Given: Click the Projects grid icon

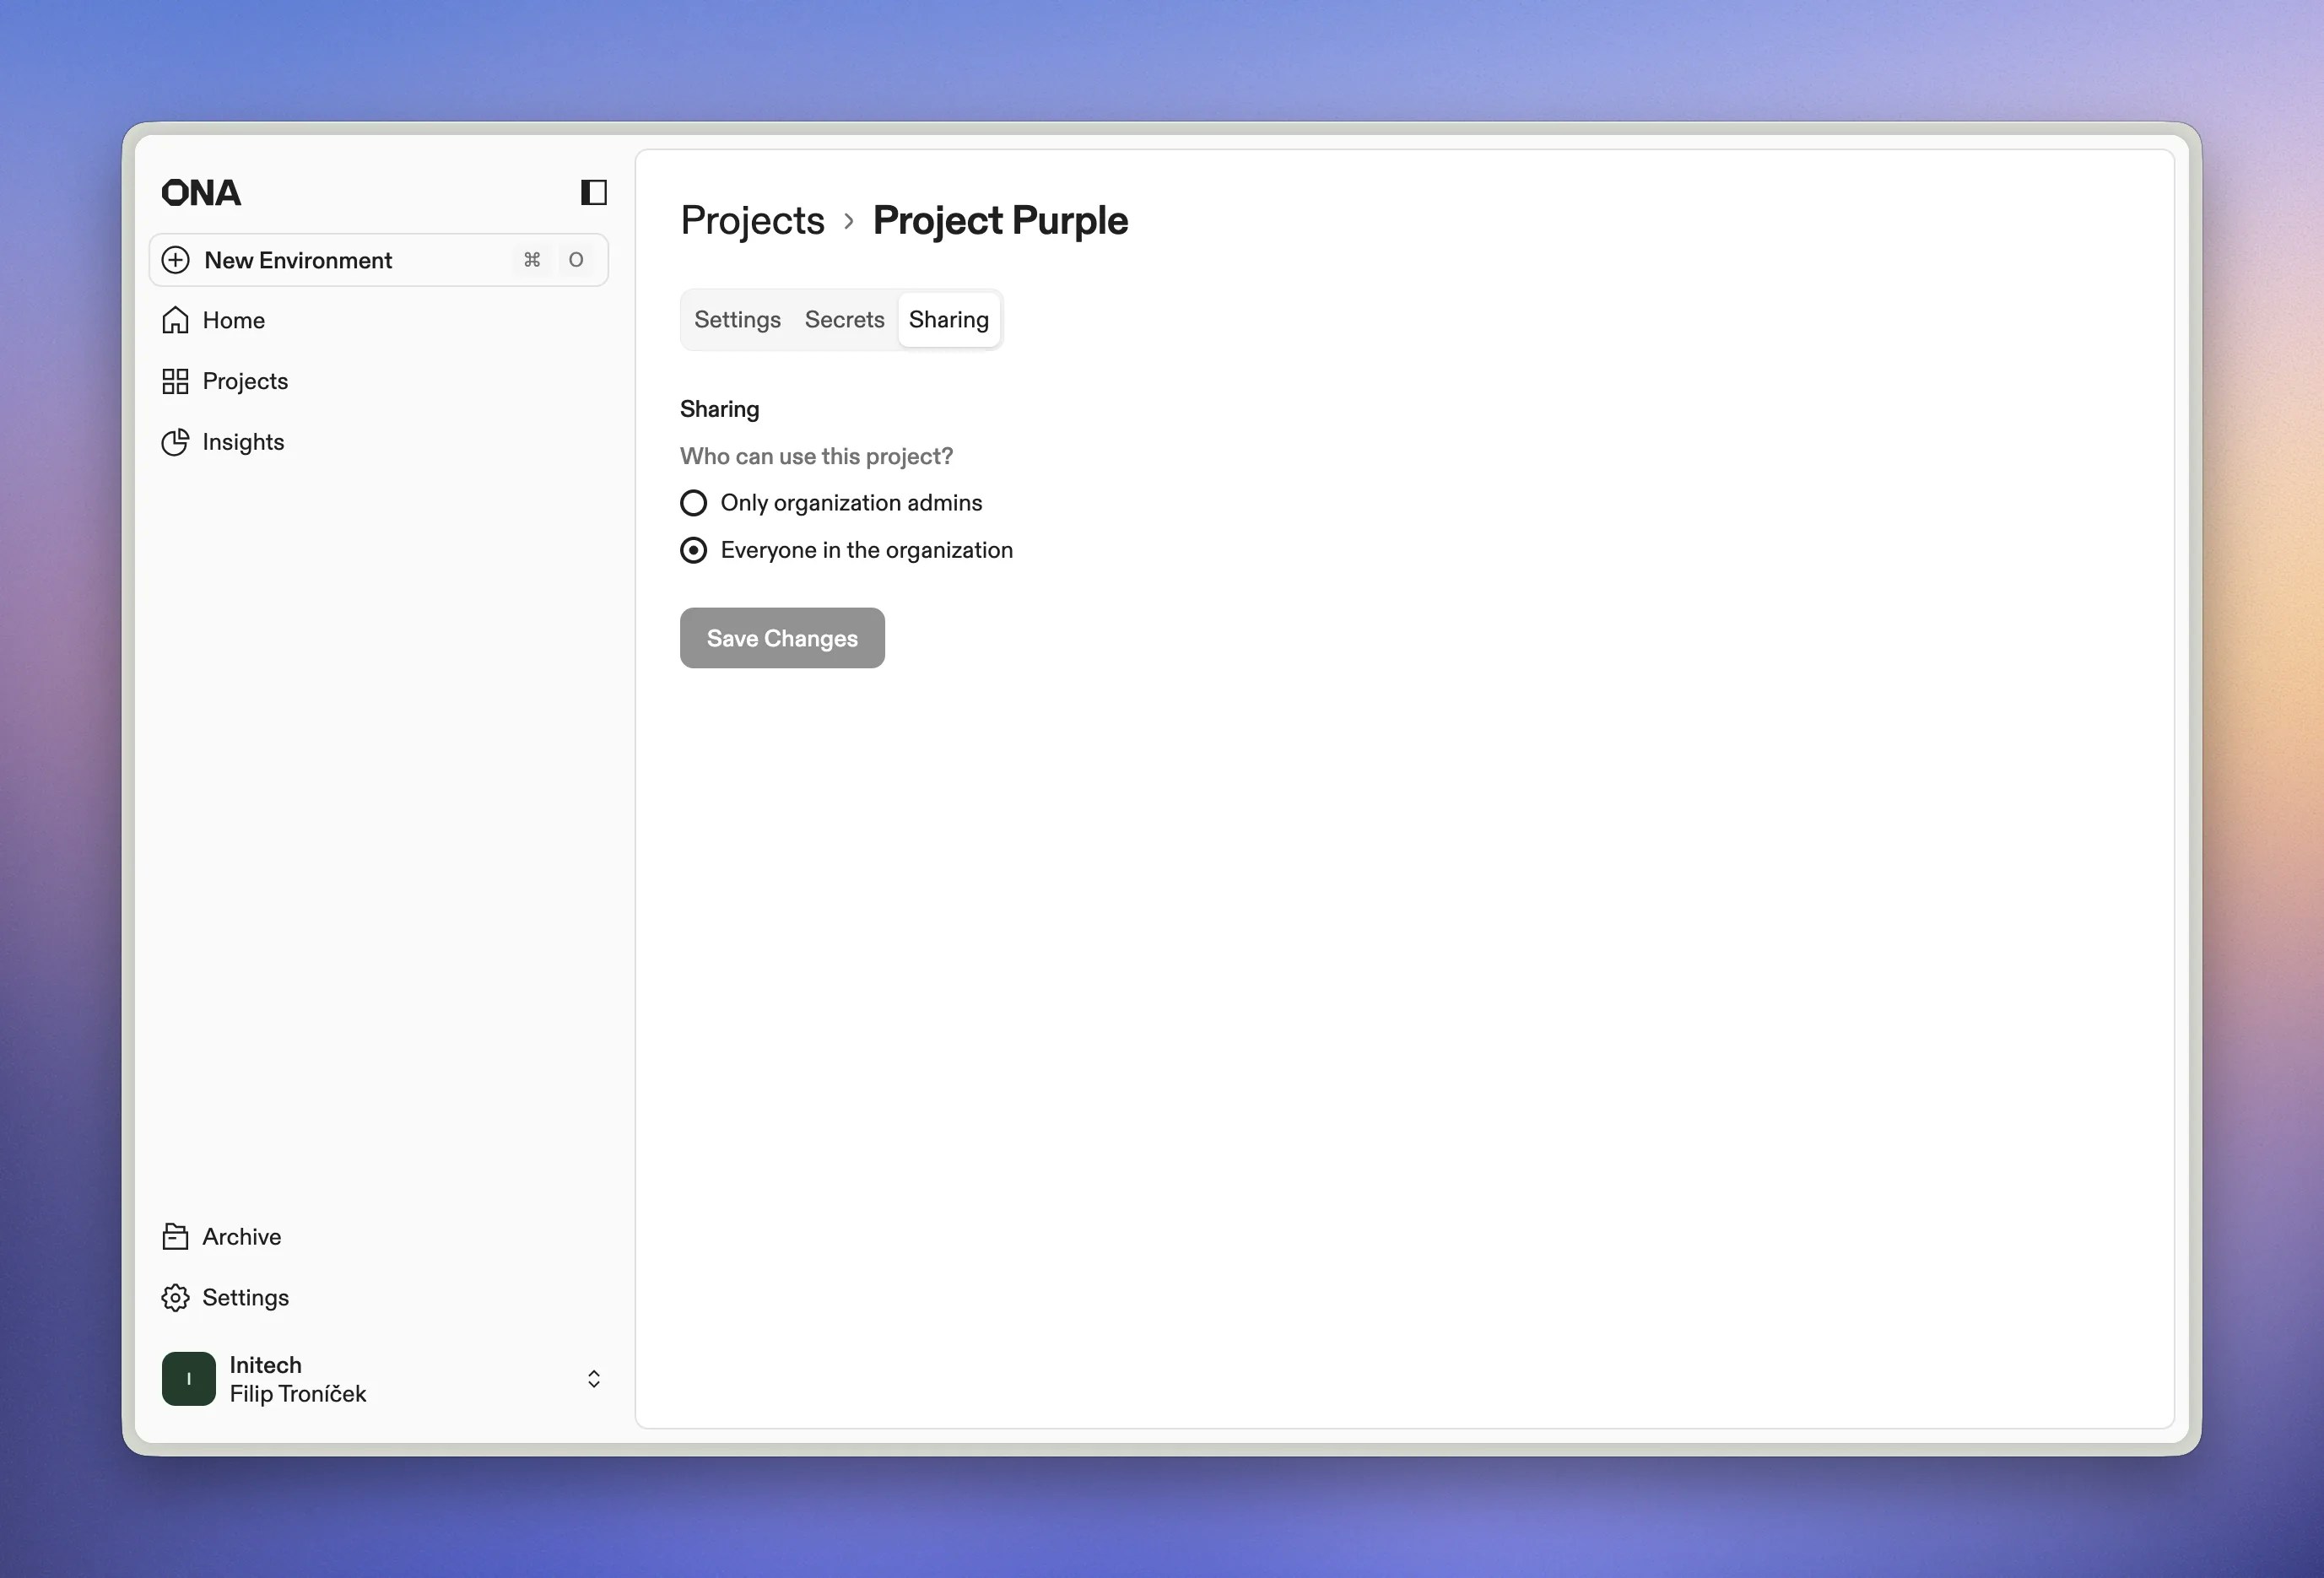Looking at the screenshot, I should [x=175, y=381].
